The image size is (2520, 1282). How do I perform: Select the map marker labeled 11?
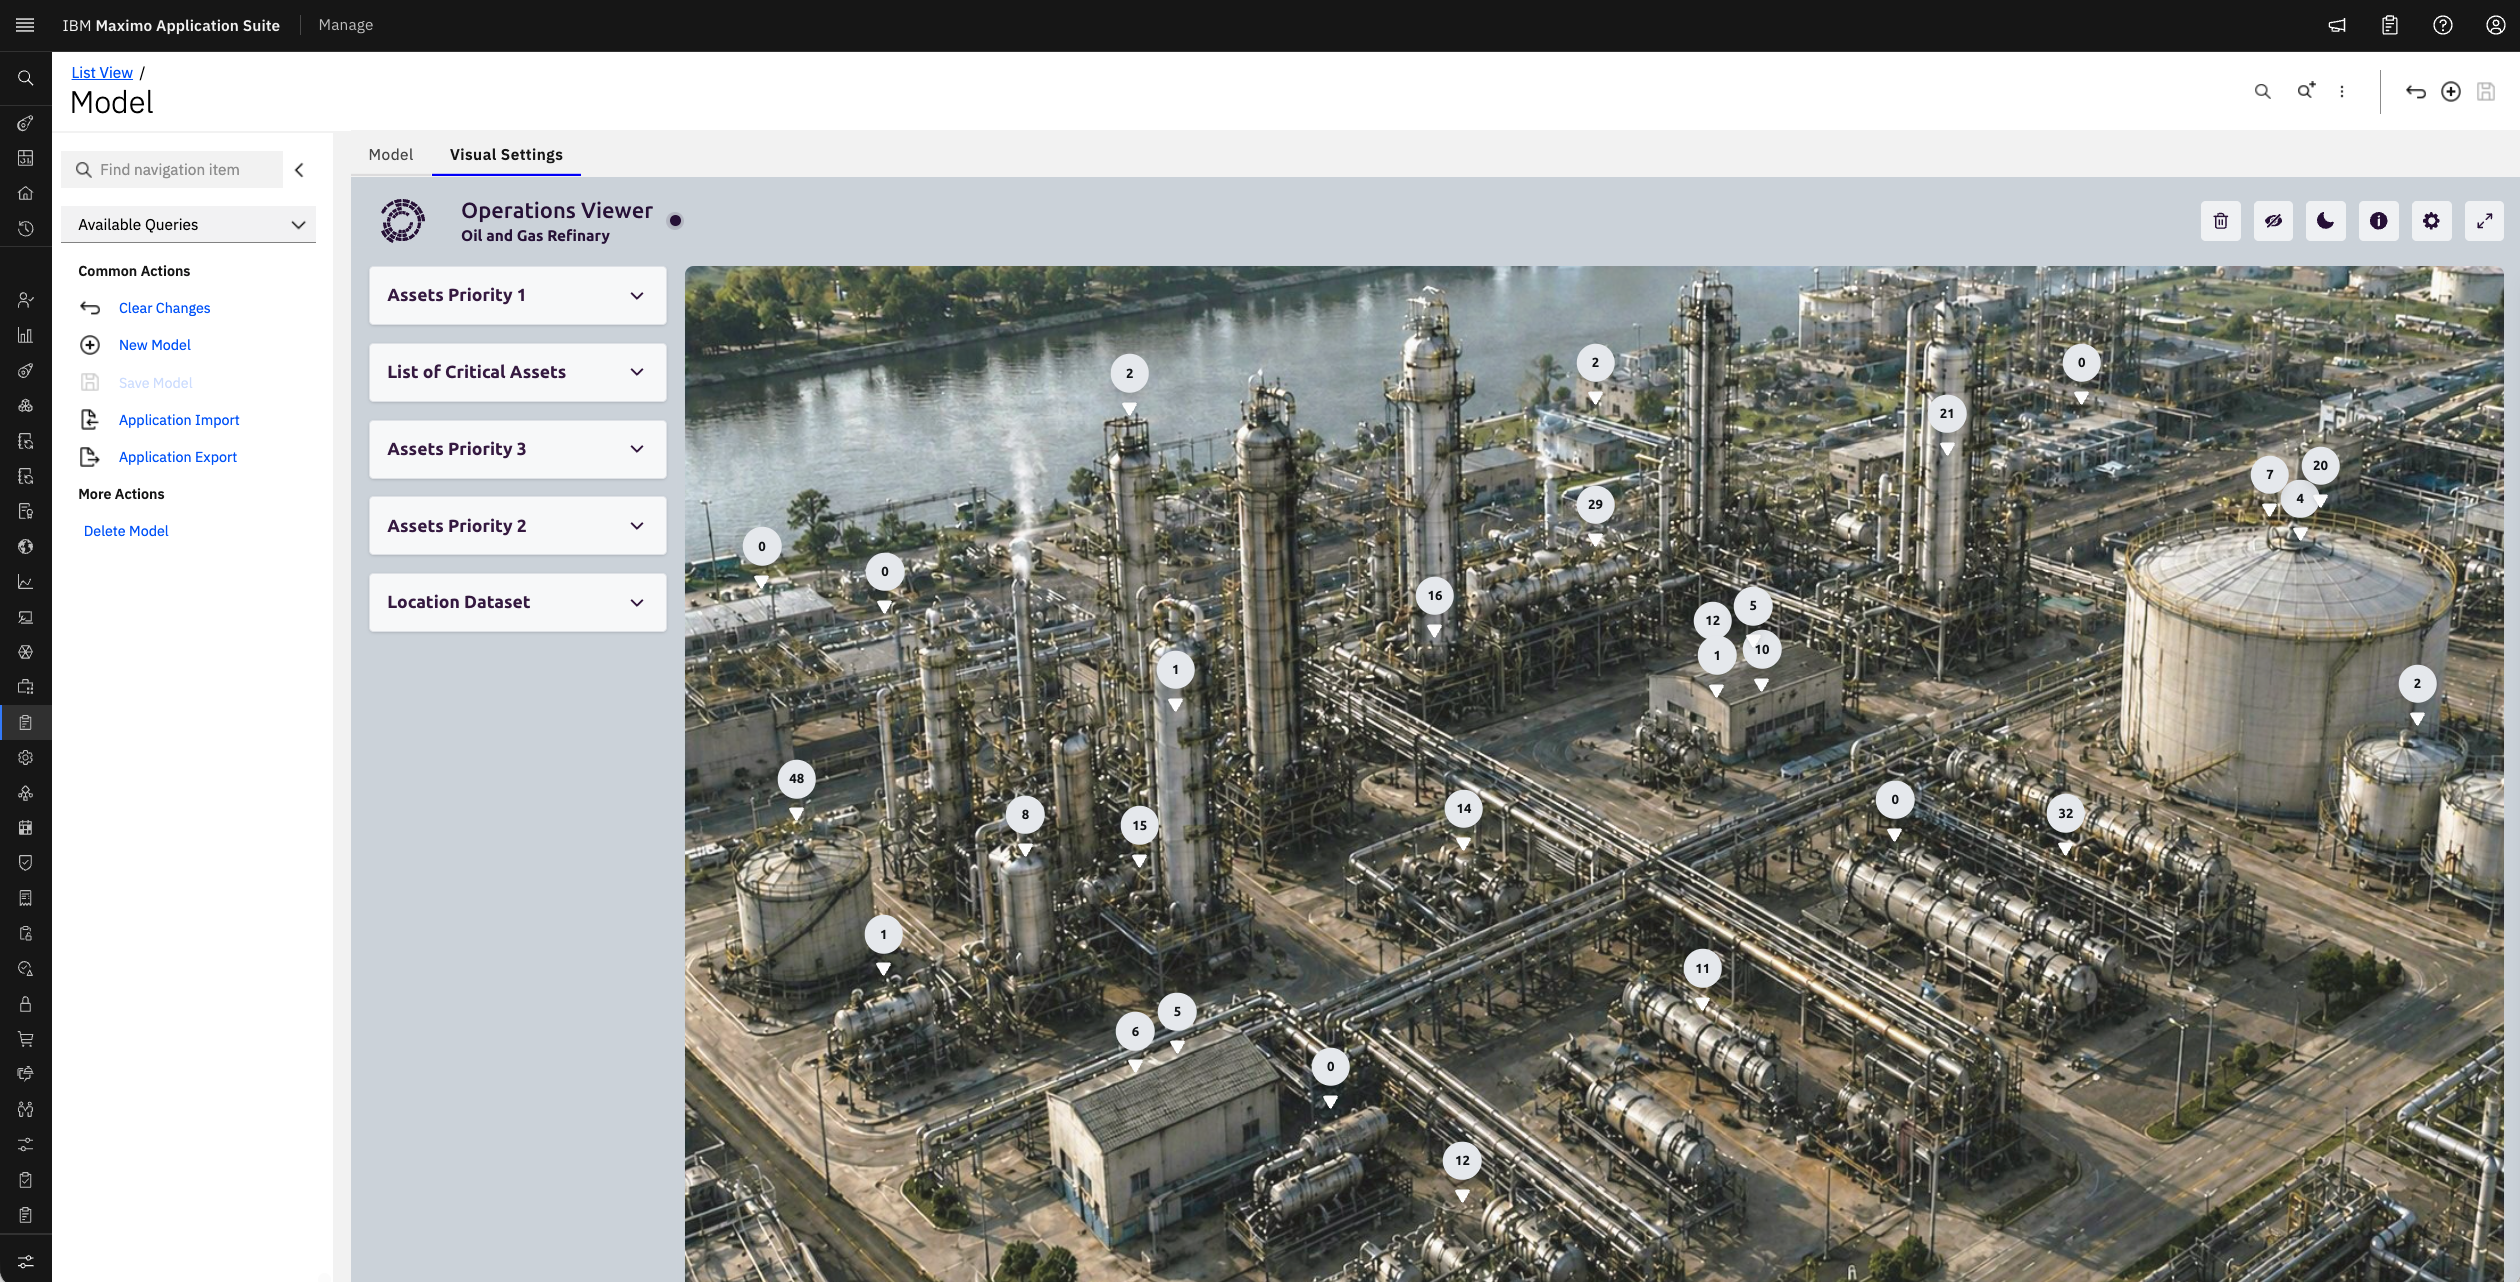pos(1702,969)
